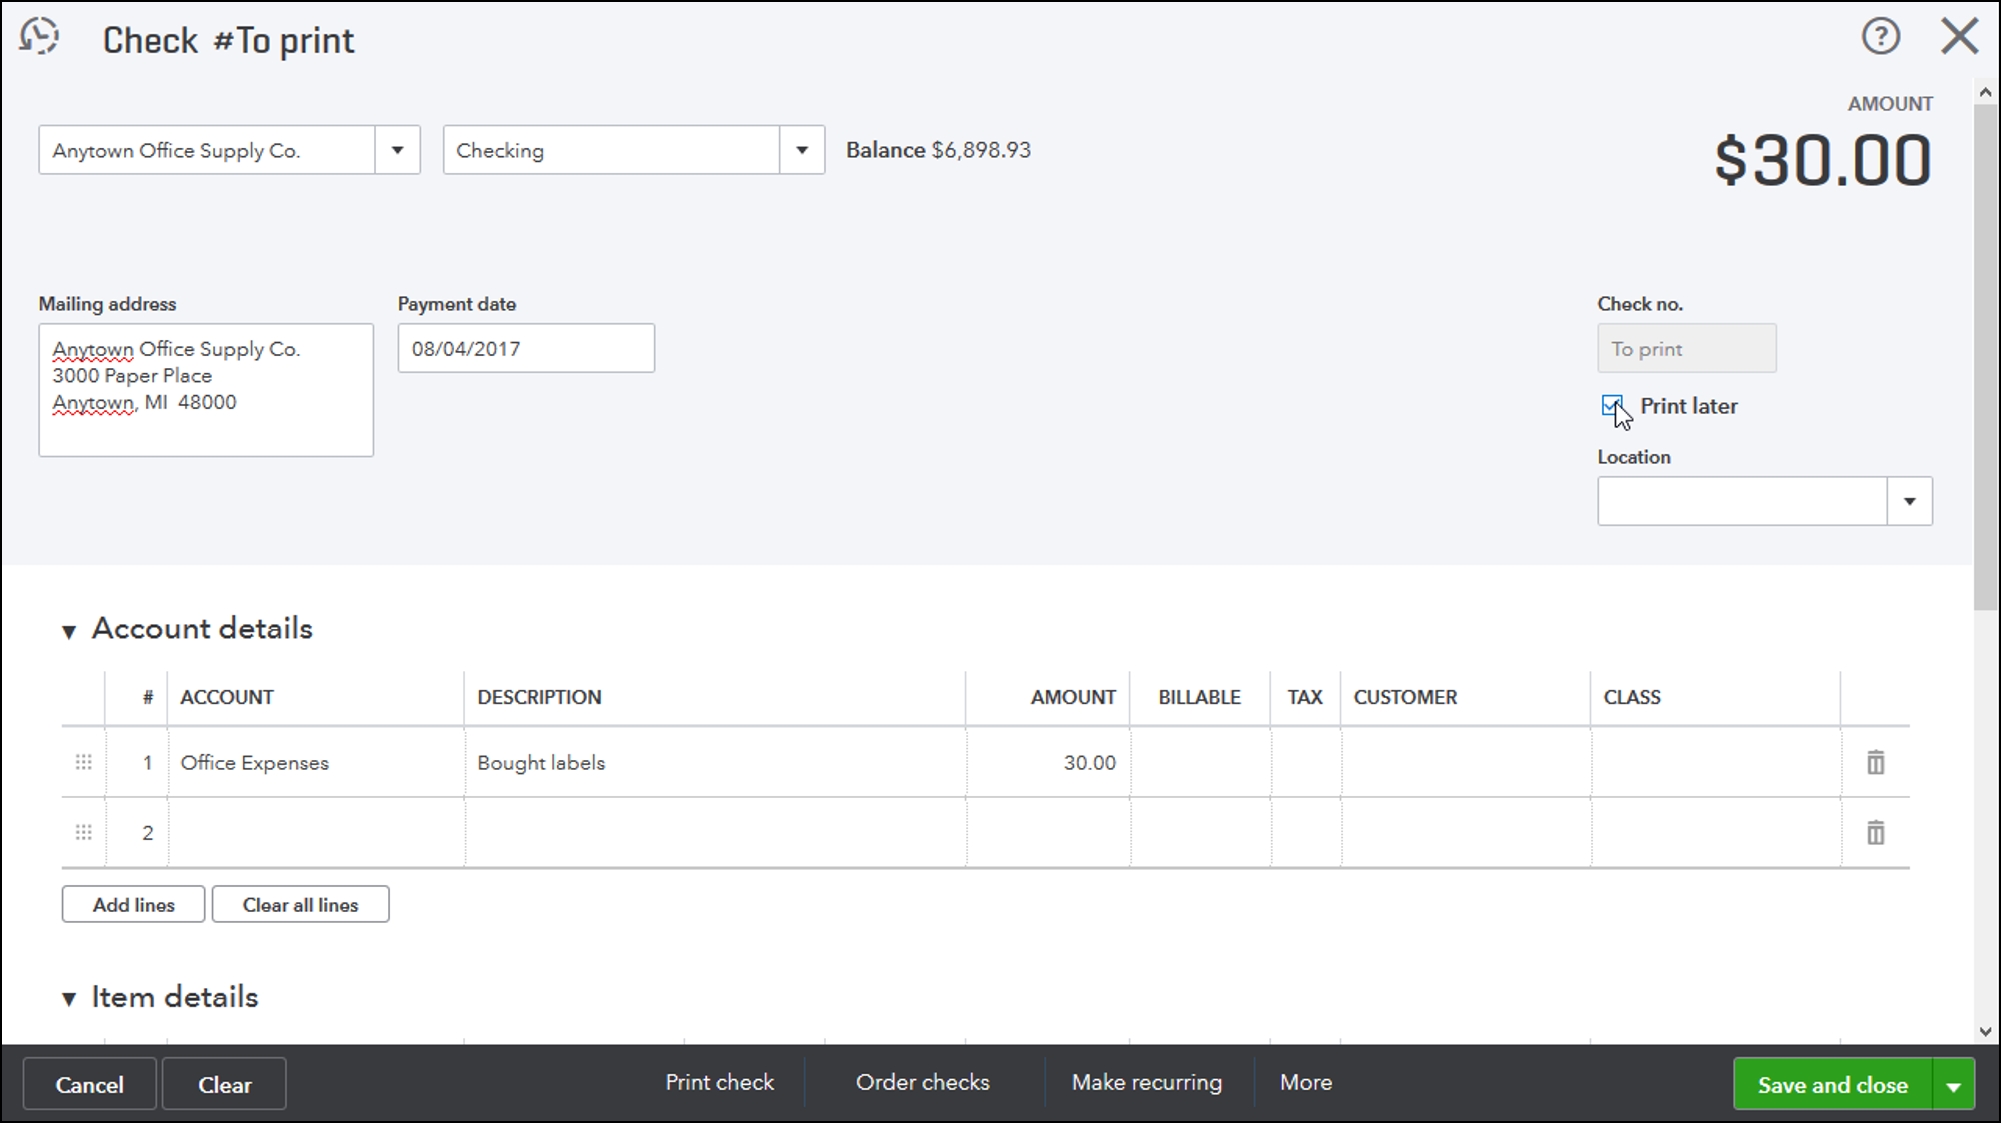Open the Location dropdown
The width and height of the screenshot is (2001, 1123).
(1908, 501)
